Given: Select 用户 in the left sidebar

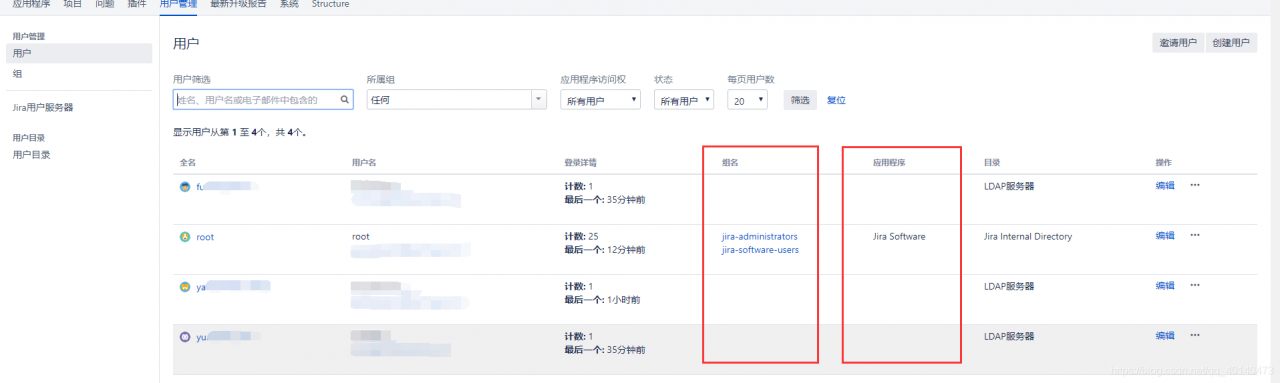Looking at the screenshot, I should [x=79, y=53].
